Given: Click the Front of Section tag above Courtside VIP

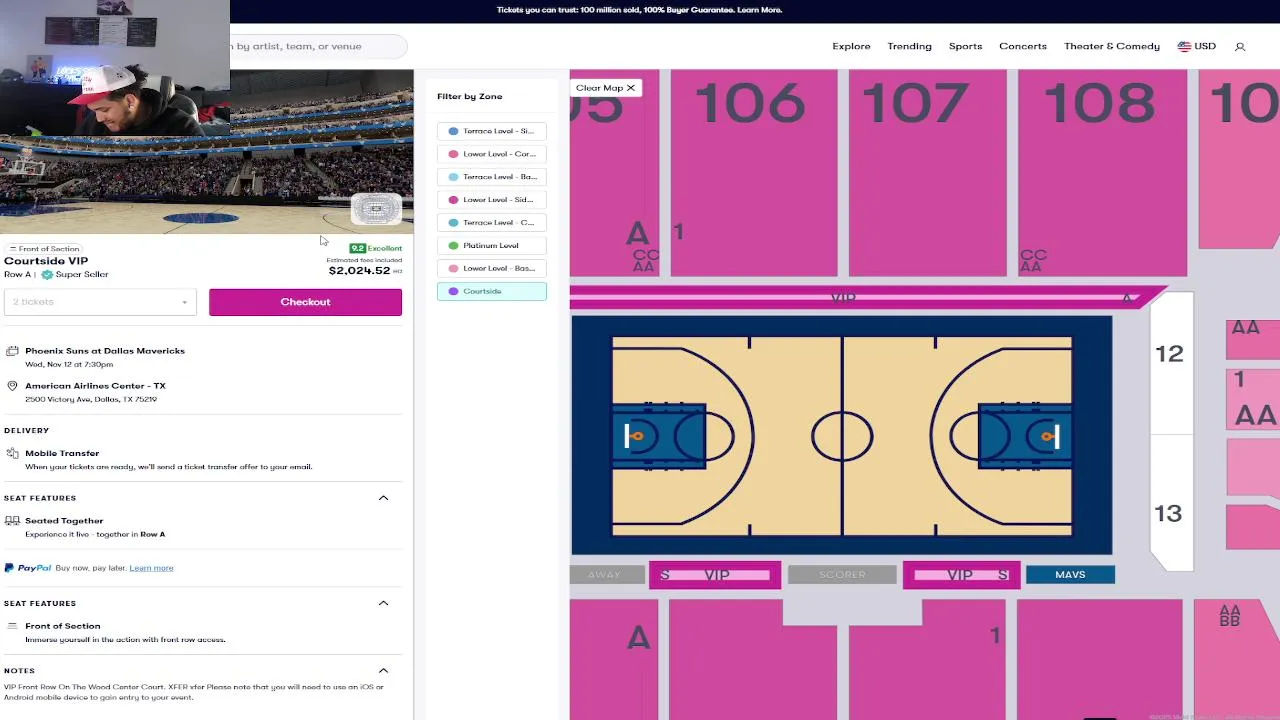Looking at the screenshot, I should [44, 249].
